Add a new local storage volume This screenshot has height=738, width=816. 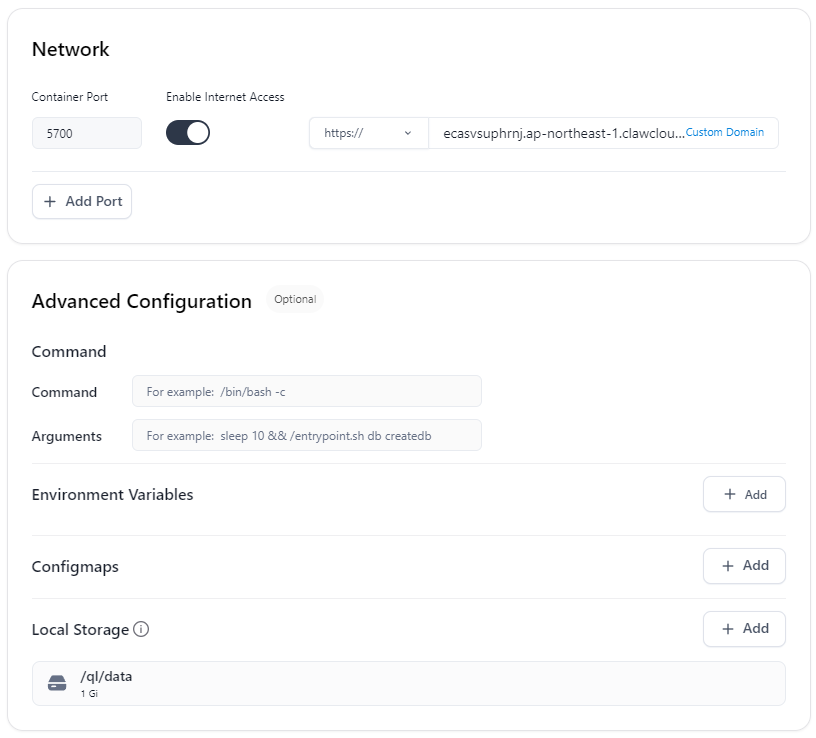pyautogui.click(x=744, y=629)
